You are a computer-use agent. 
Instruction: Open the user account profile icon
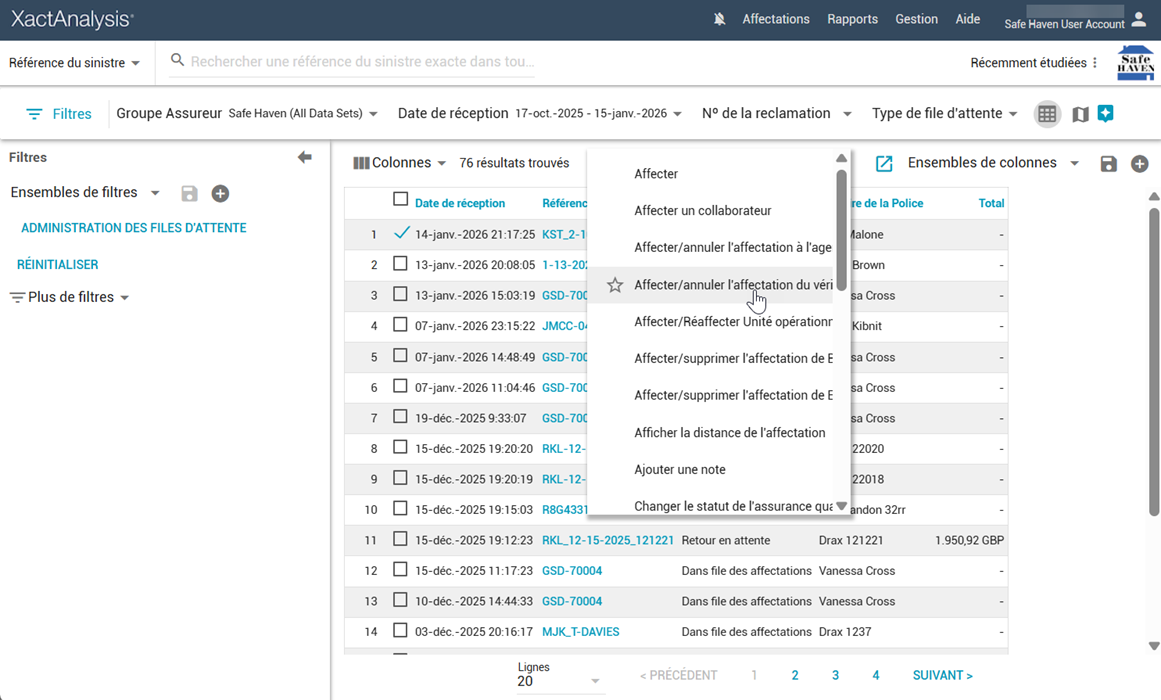(x=1139, y=19)
